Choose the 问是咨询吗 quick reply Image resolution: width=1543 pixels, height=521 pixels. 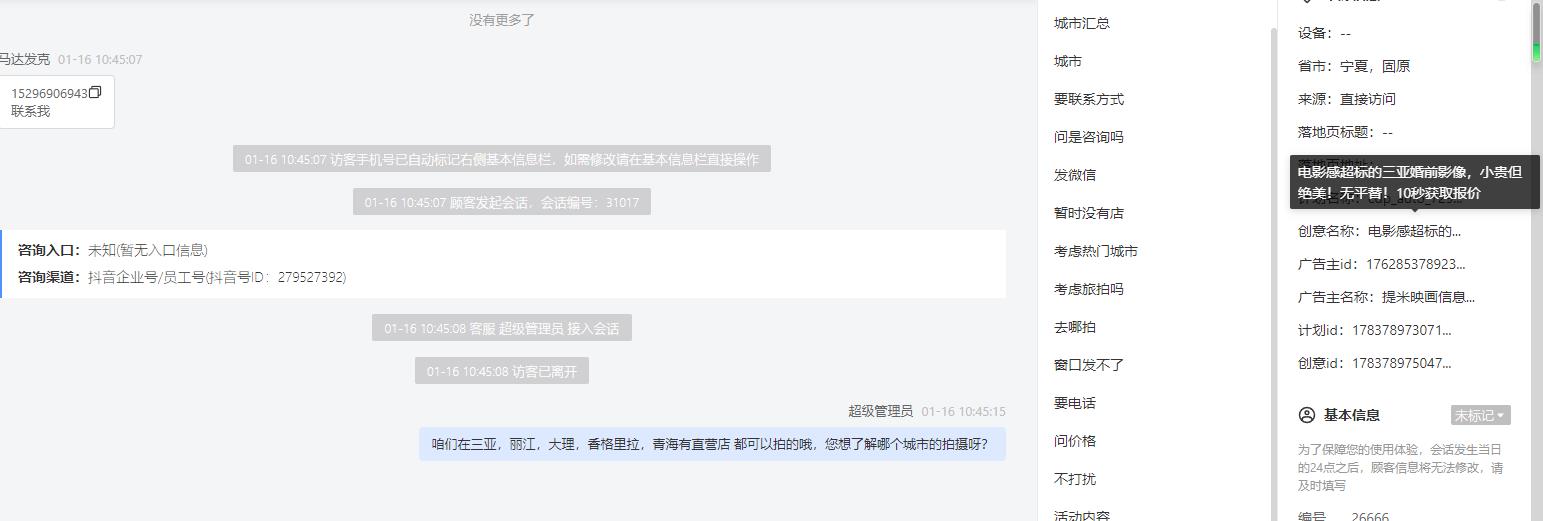[x=1088, y=137]
